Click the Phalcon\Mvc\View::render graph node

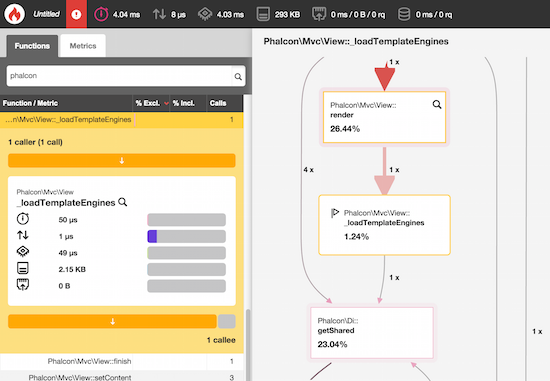(384, 117)
